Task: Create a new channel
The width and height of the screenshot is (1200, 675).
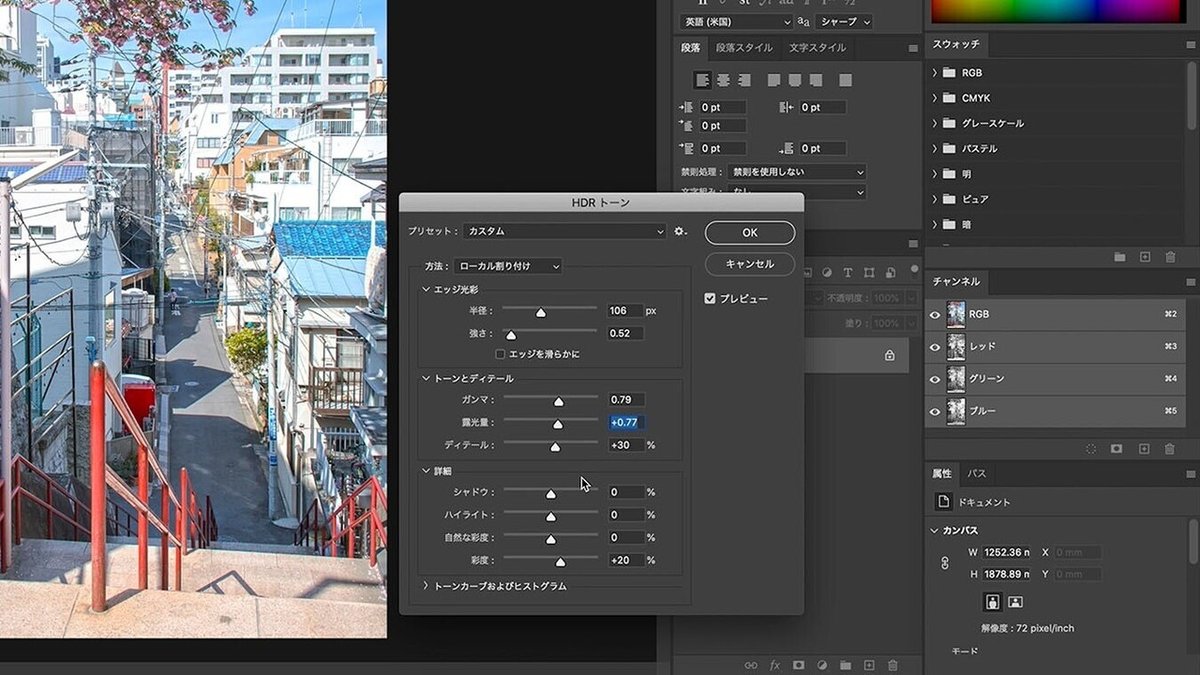Action: 1145,449
